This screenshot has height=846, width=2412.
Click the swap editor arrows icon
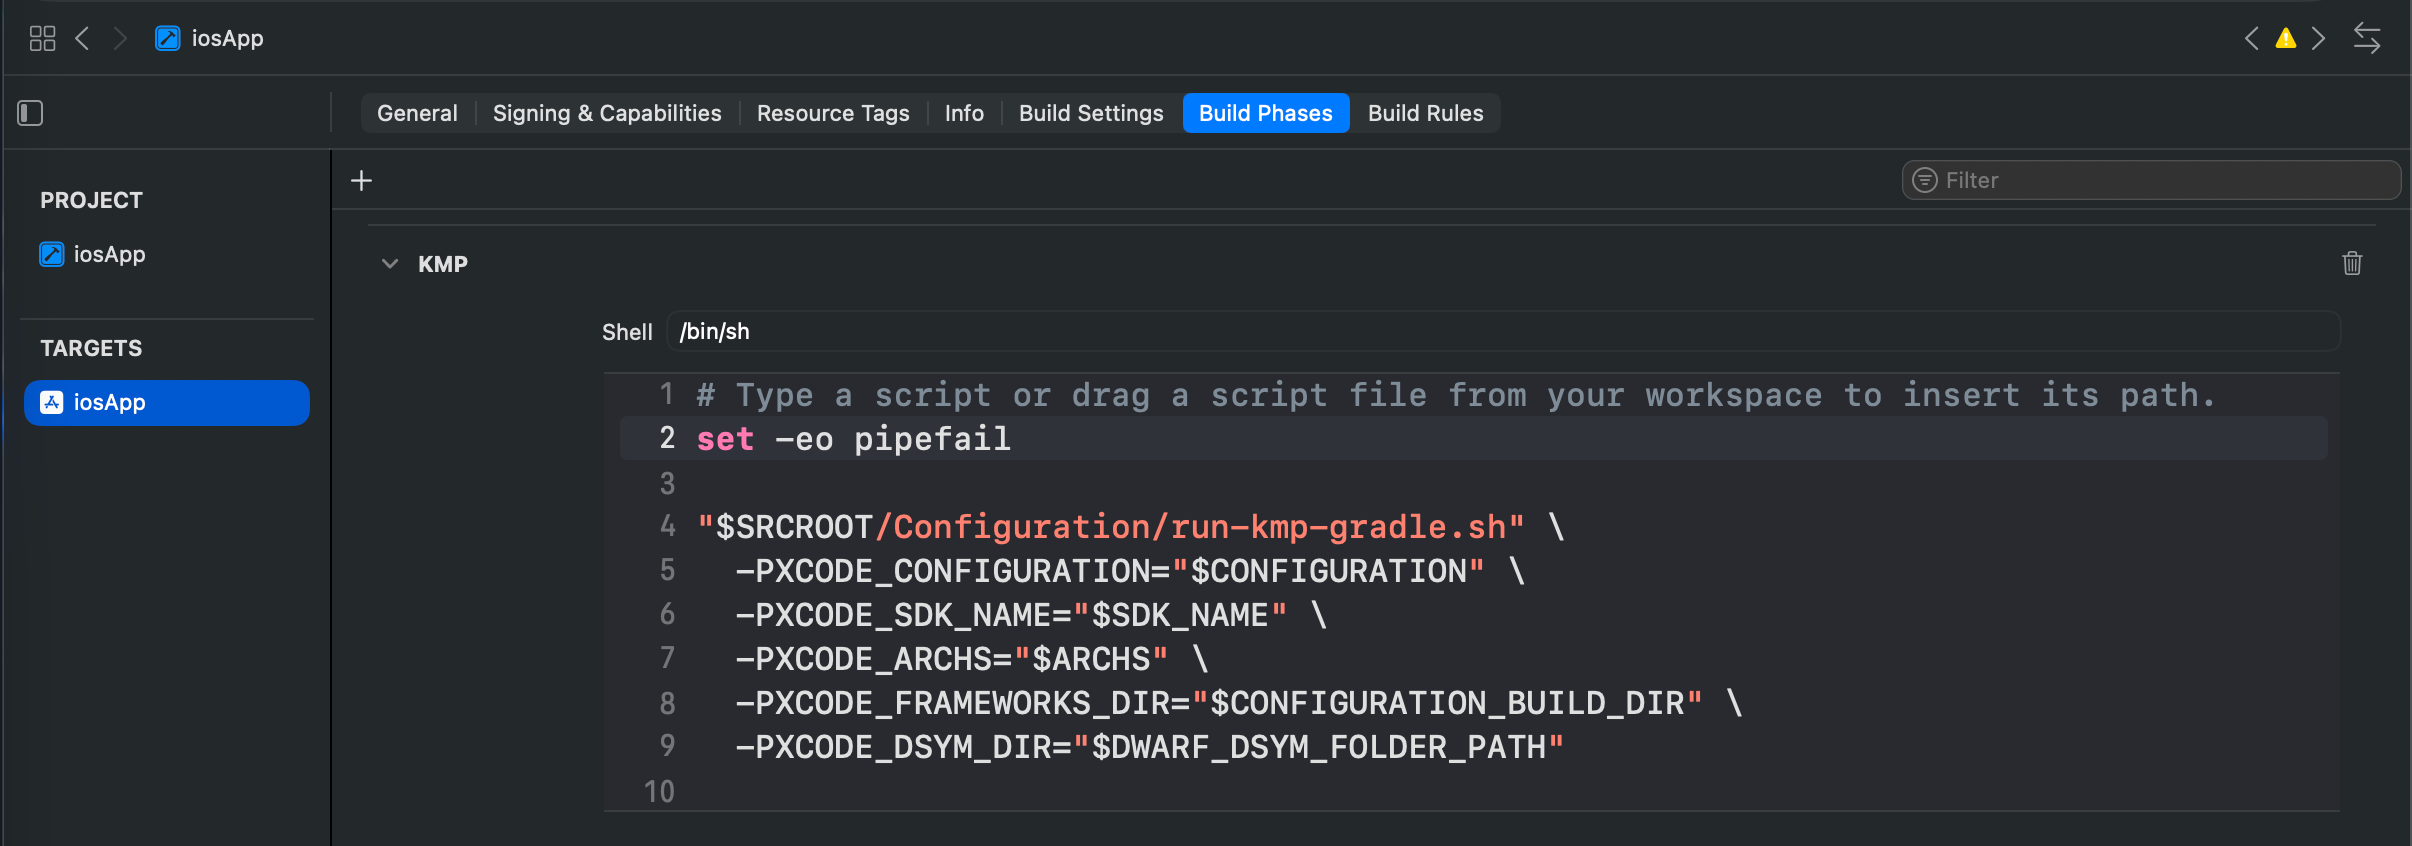point(2367,38)
